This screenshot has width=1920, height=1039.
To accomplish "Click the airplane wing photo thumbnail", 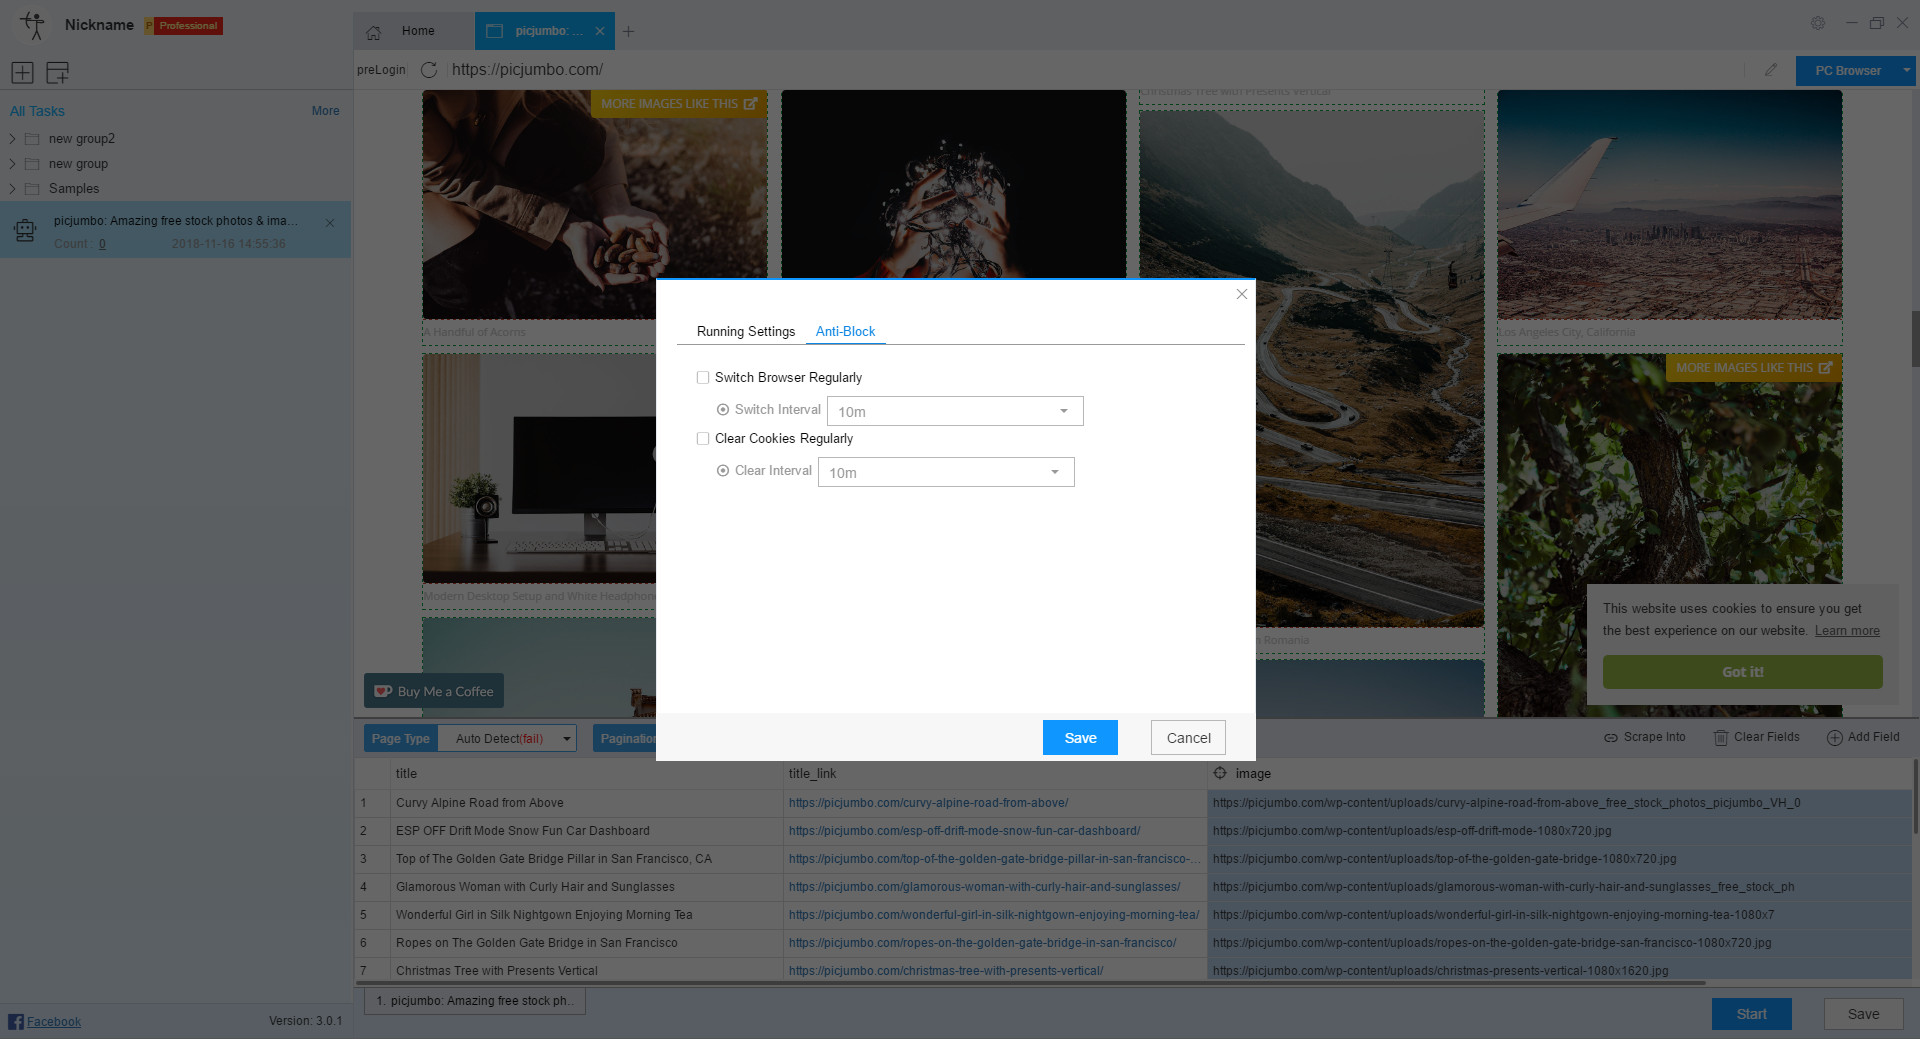I will point(1669,205).
